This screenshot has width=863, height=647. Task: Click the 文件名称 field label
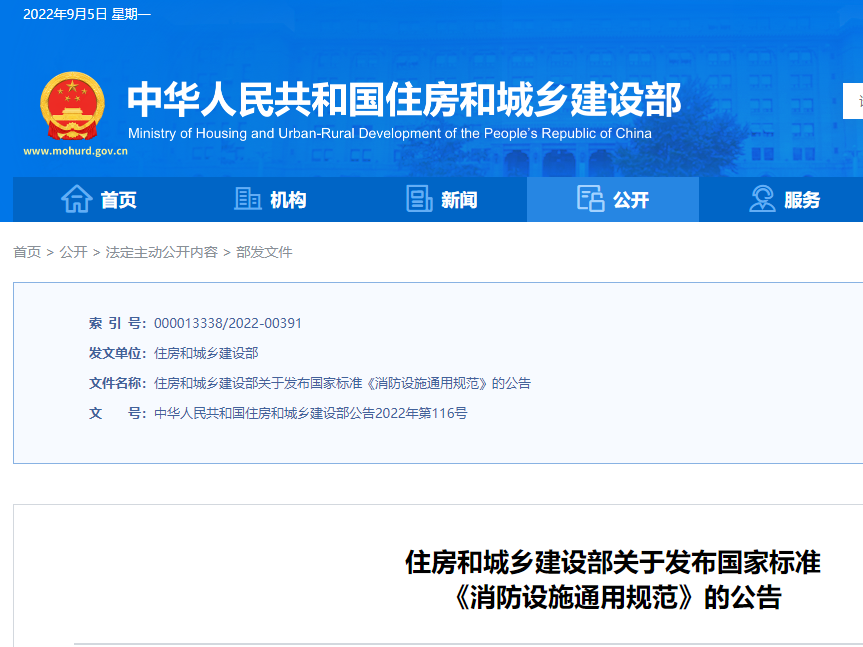click(117, 383)
